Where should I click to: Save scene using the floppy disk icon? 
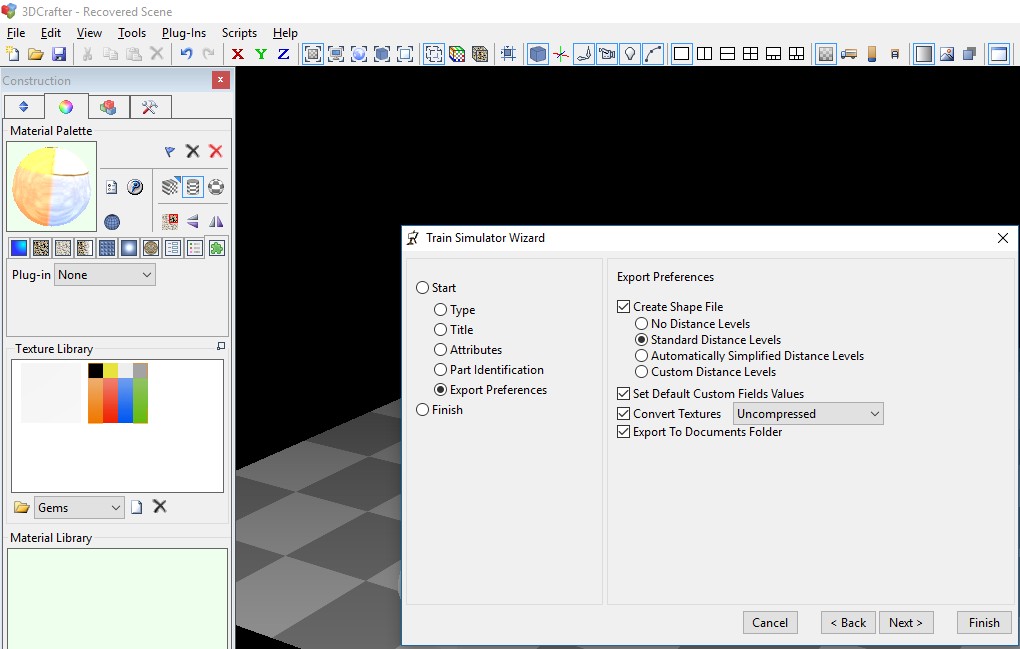click(59, 54)
